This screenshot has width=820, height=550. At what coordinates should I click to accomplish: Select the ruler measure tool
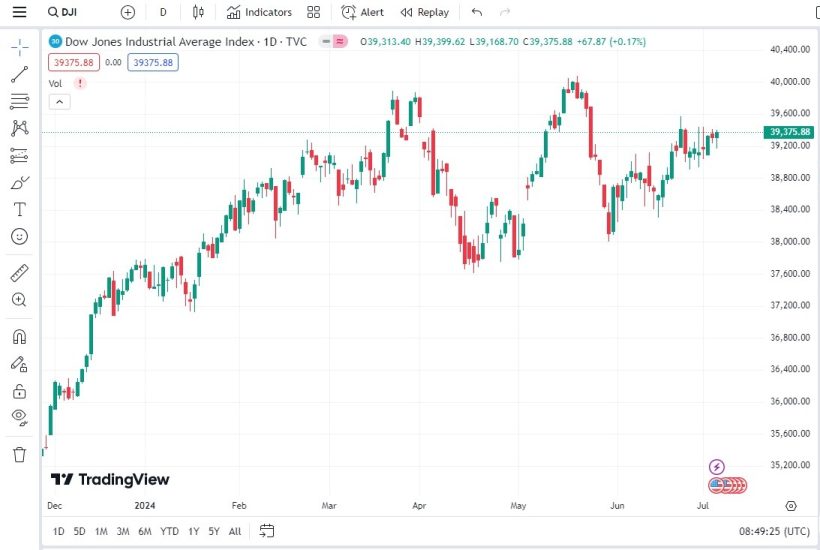tap(19, 273)
